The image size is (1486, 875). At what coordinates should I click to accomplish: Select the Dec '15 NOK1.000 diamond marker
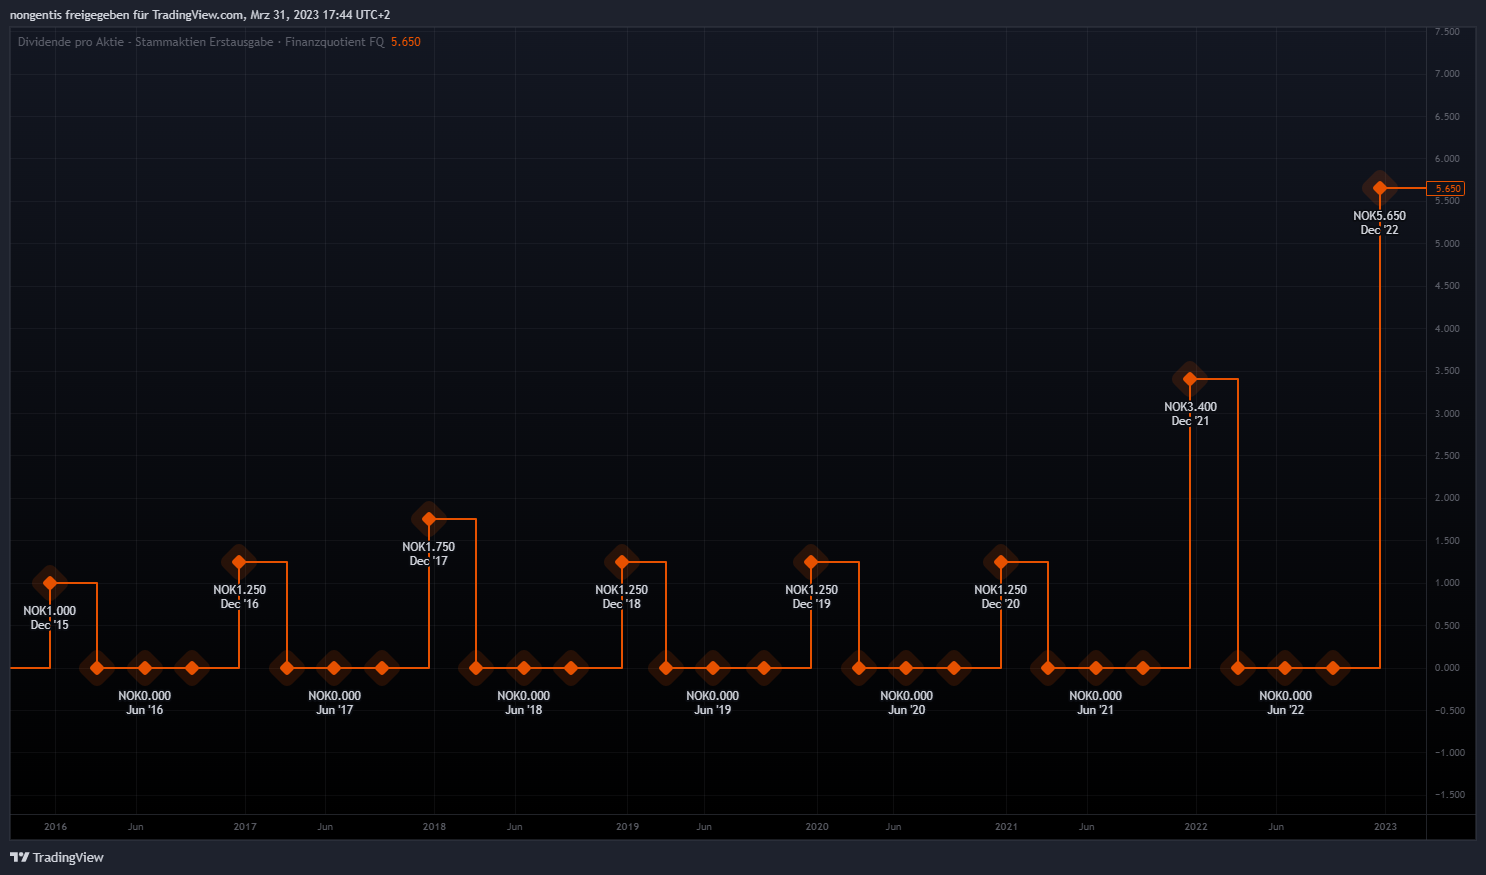[x=50, y=583]
